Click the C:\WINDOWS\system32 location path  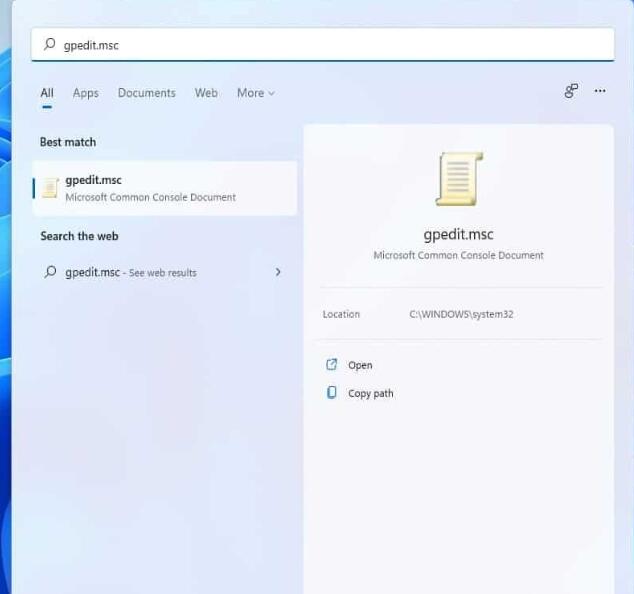click(461, 314)
